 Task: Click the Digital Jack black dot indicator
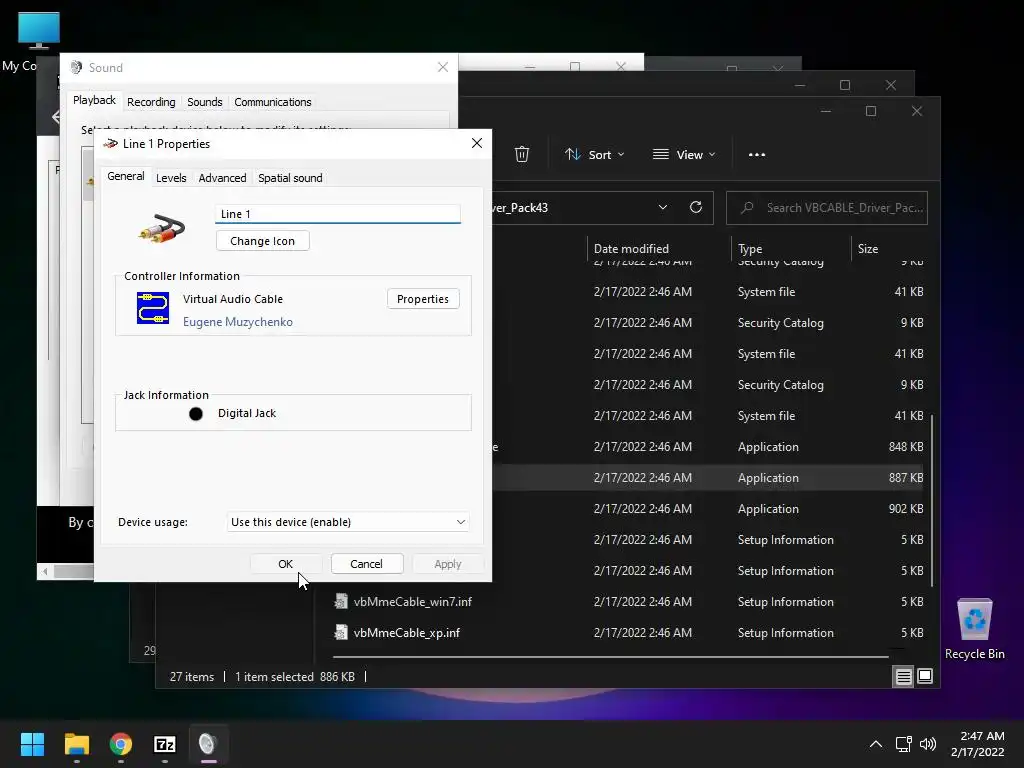coord(195,413)
